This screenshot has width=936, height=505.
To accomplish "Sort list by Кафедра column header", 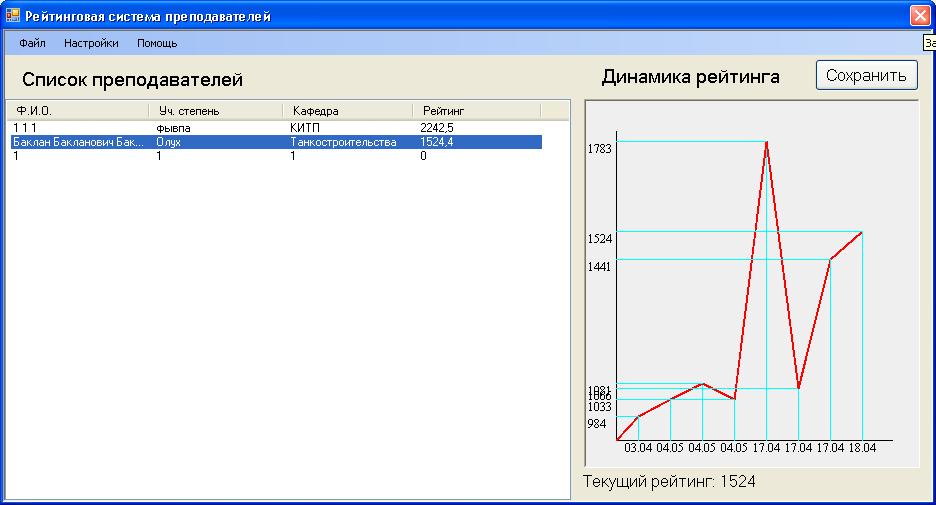I will click(347, 110).
